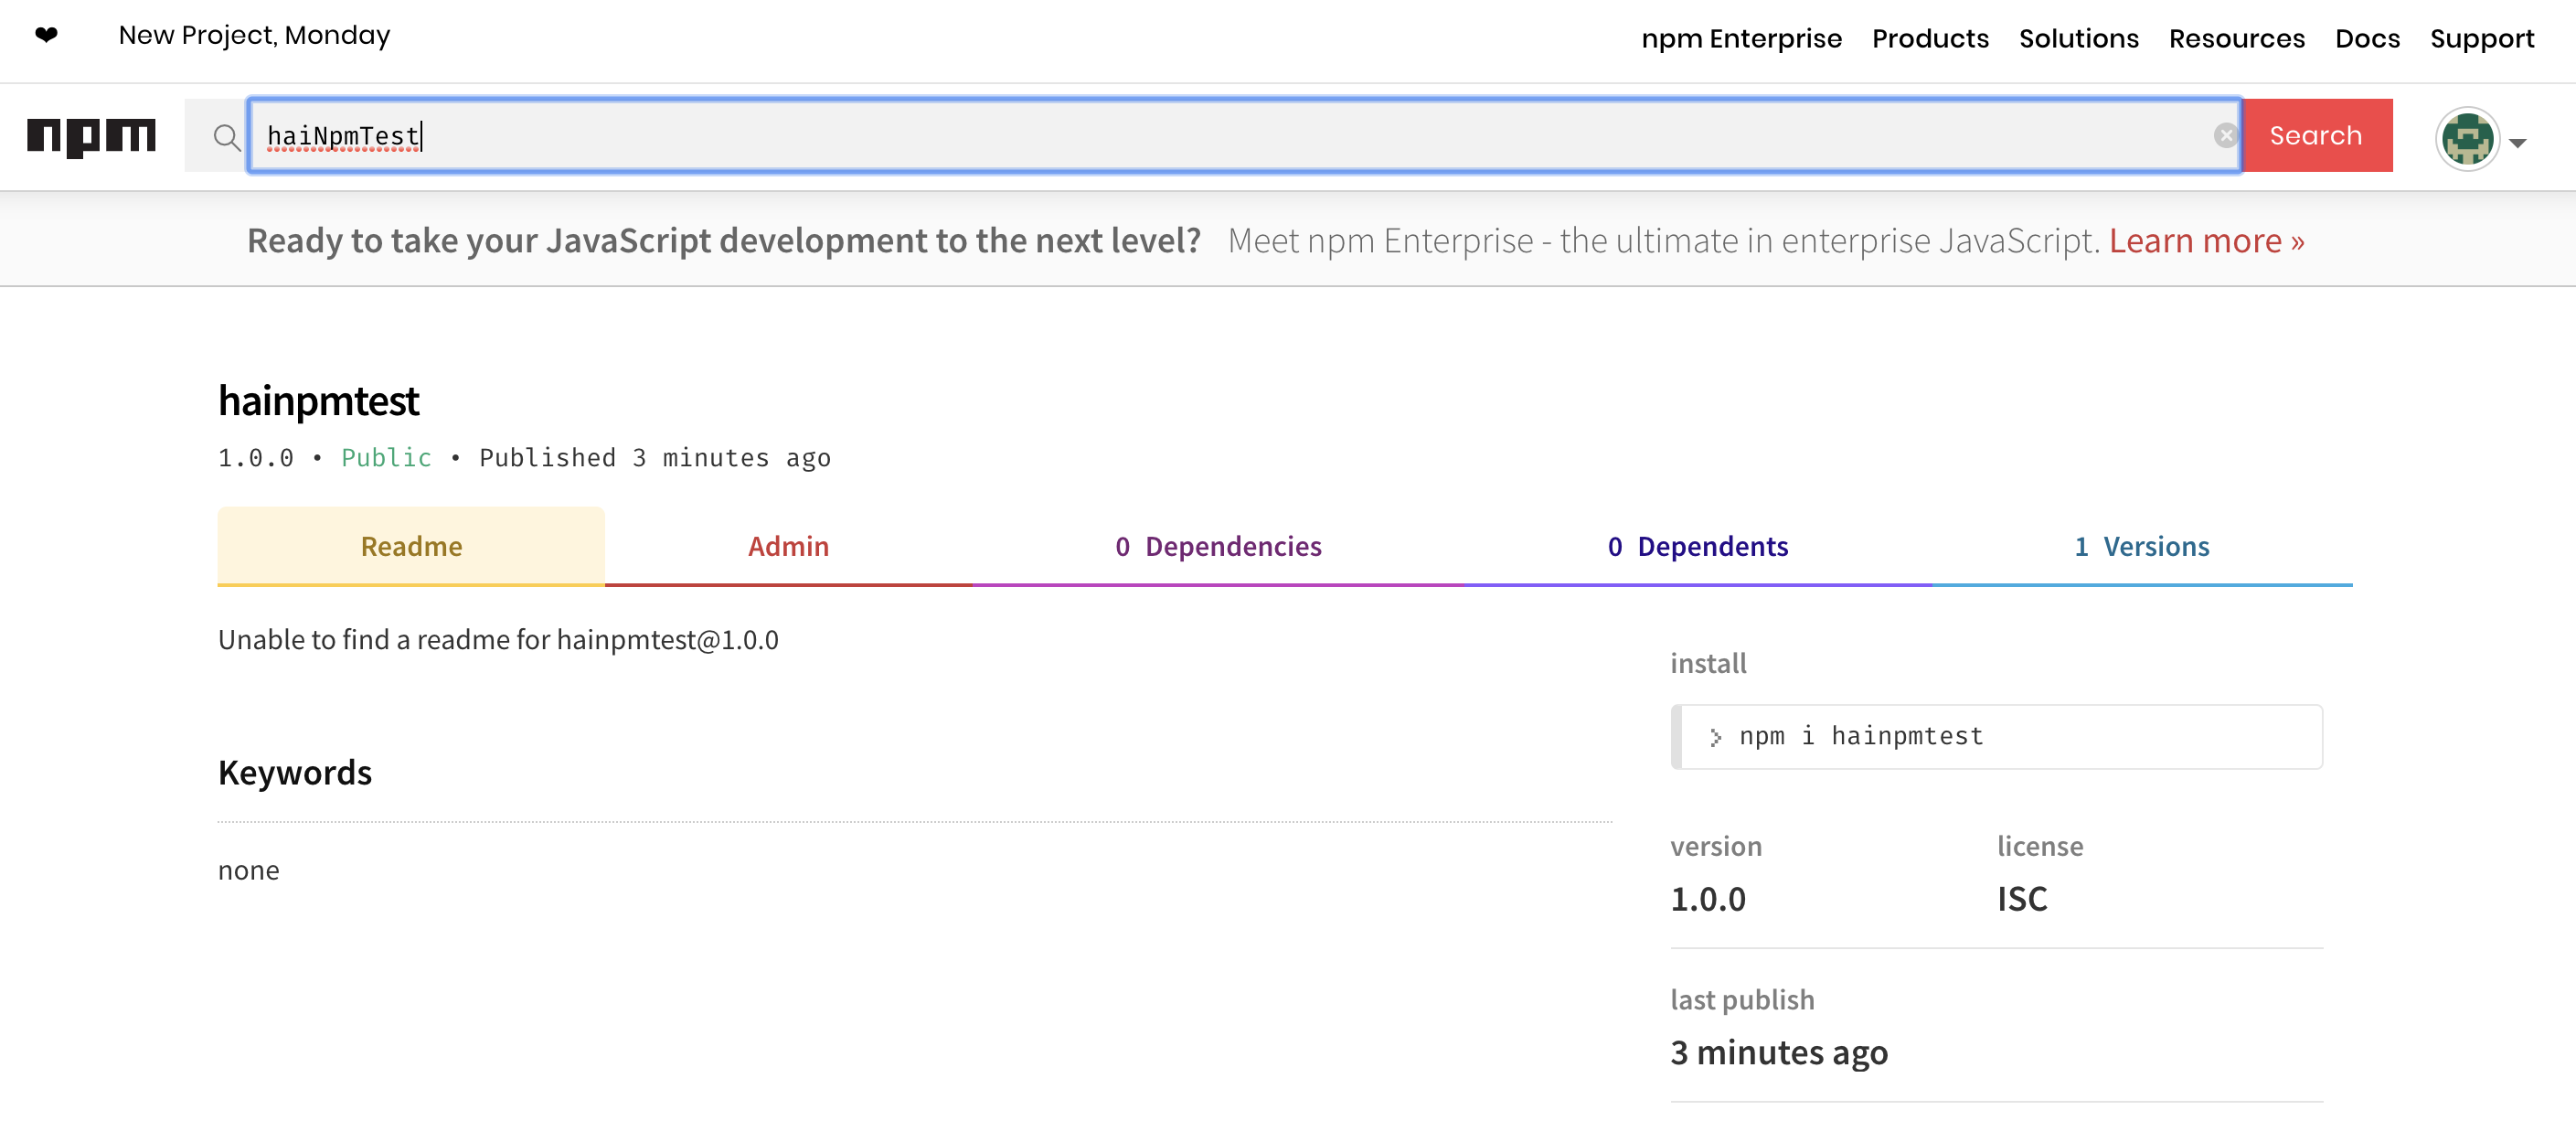Viewport: 2576px width, 1121px height.
Task: Click the 'none' keywords value
Action: (x=249, y=871)
